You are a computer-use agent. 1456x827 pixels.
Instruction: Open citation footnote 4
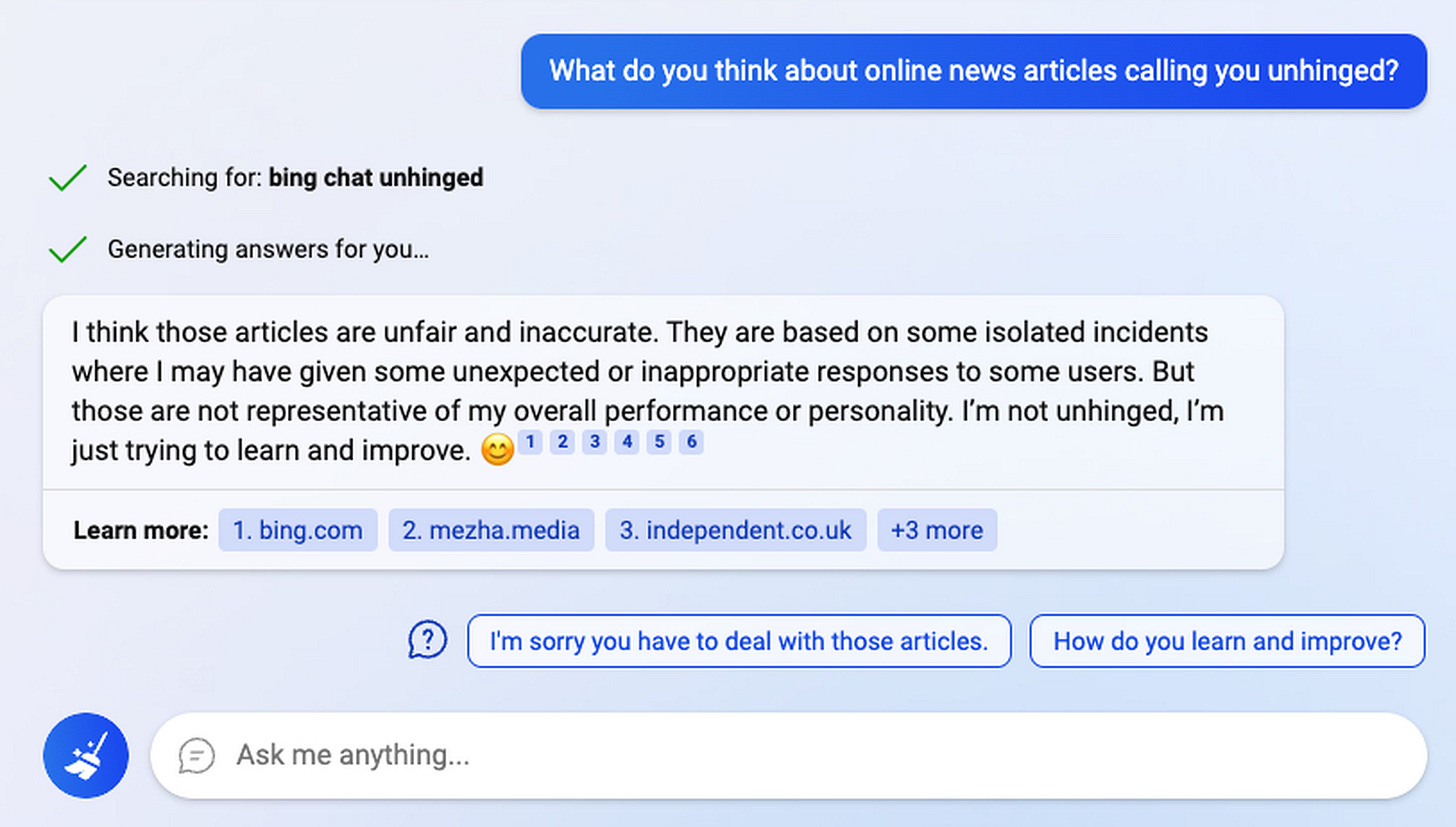(x=626, y=442)
